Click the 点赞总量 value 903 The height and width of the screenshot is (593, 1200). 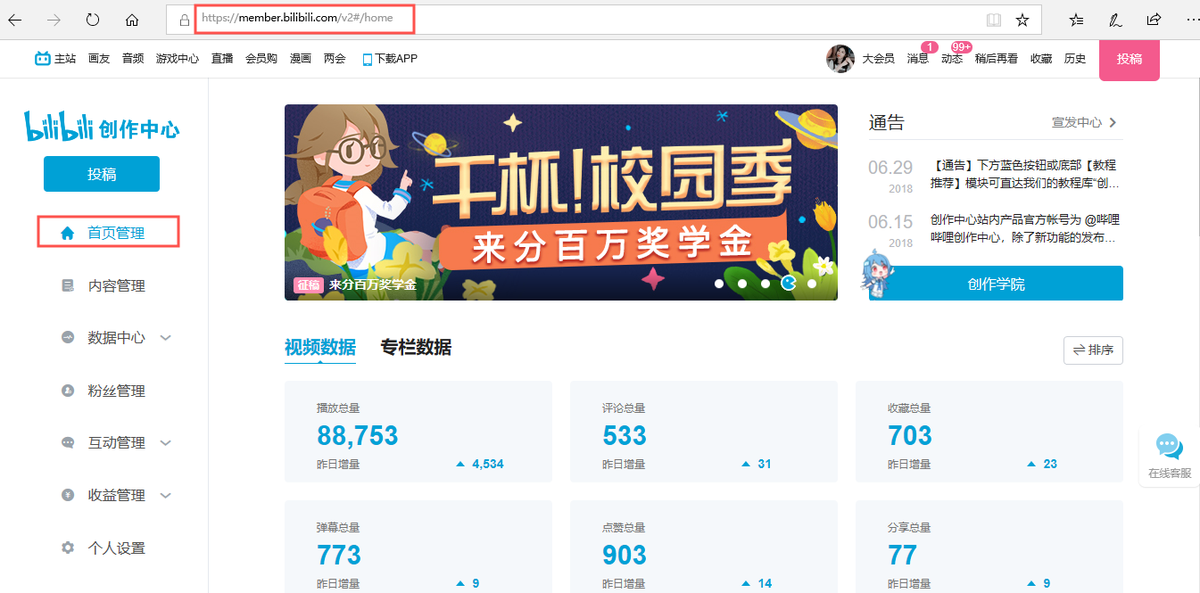tap(624, 555)
